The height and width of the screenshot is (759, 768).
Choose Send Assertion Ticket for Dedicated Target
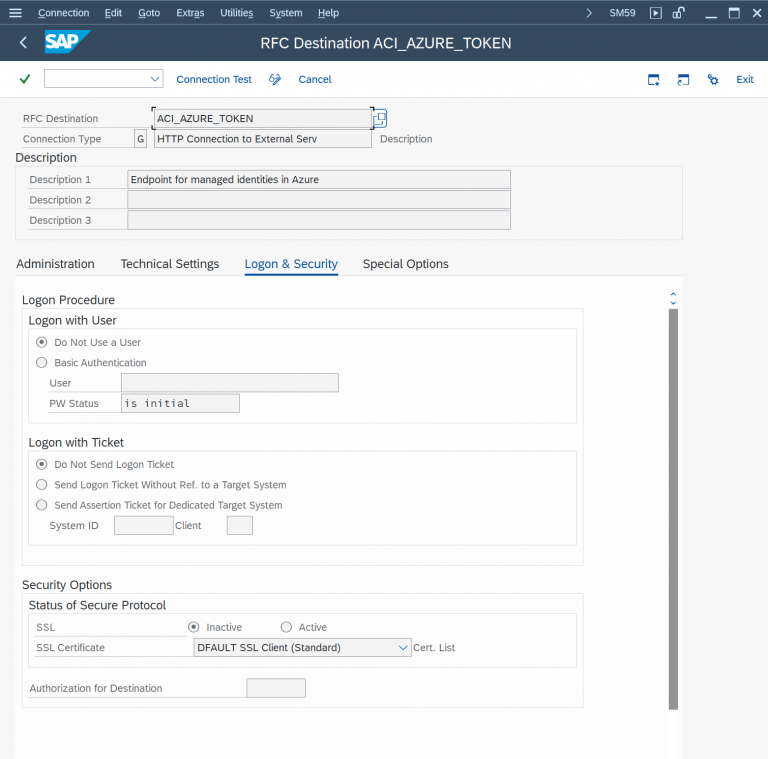[42, 505]
